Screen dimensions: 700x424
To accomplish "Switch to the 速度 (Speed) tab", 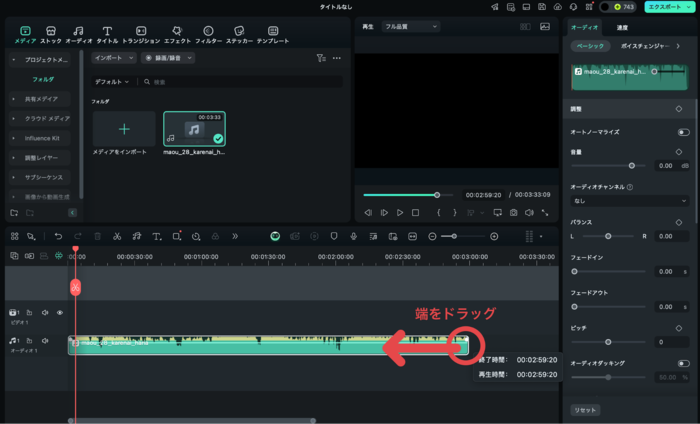I will 623,27.
